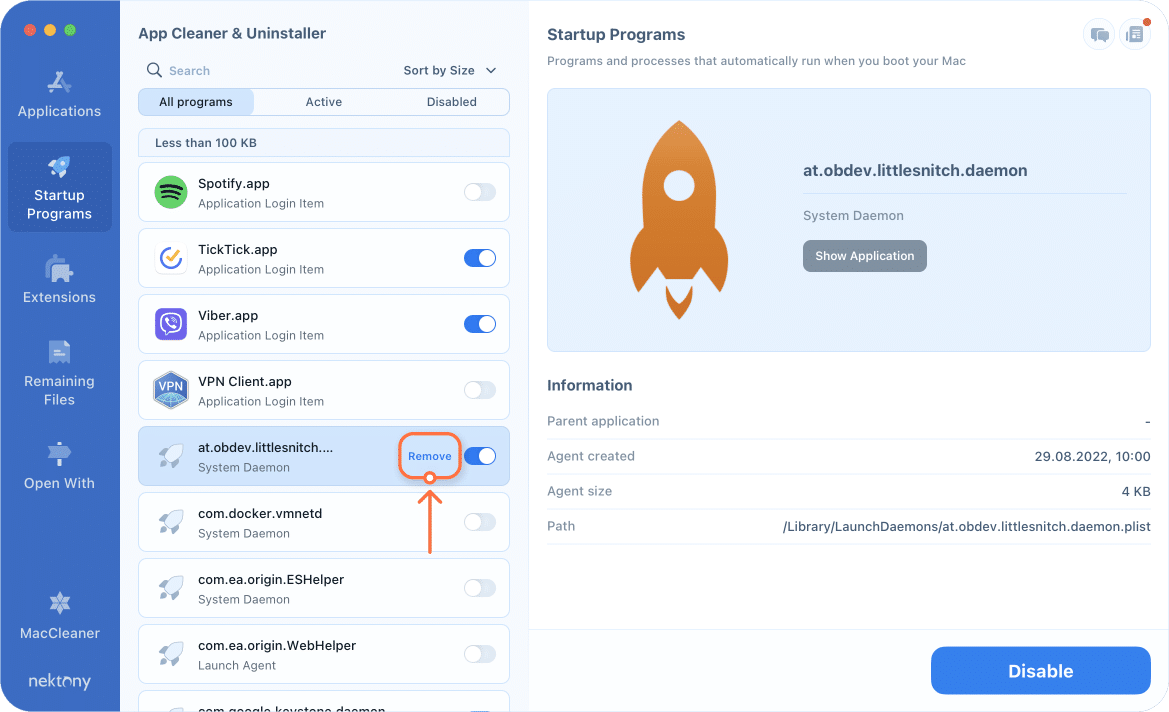
Task: Click the littlesnitch daemon rocket icon
Action: click(x=171, y=456)
